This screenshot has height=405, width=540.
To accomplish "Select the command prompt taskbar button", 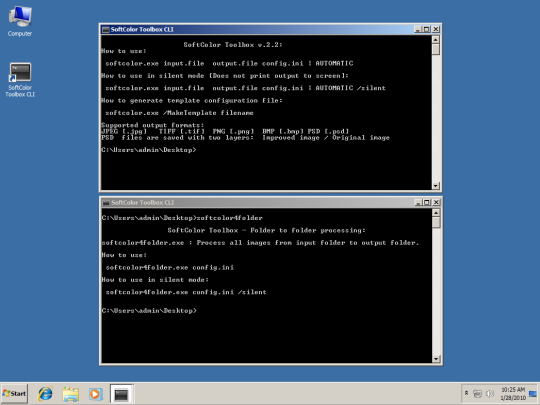I will pyautogui.click(x=121, y=394).
